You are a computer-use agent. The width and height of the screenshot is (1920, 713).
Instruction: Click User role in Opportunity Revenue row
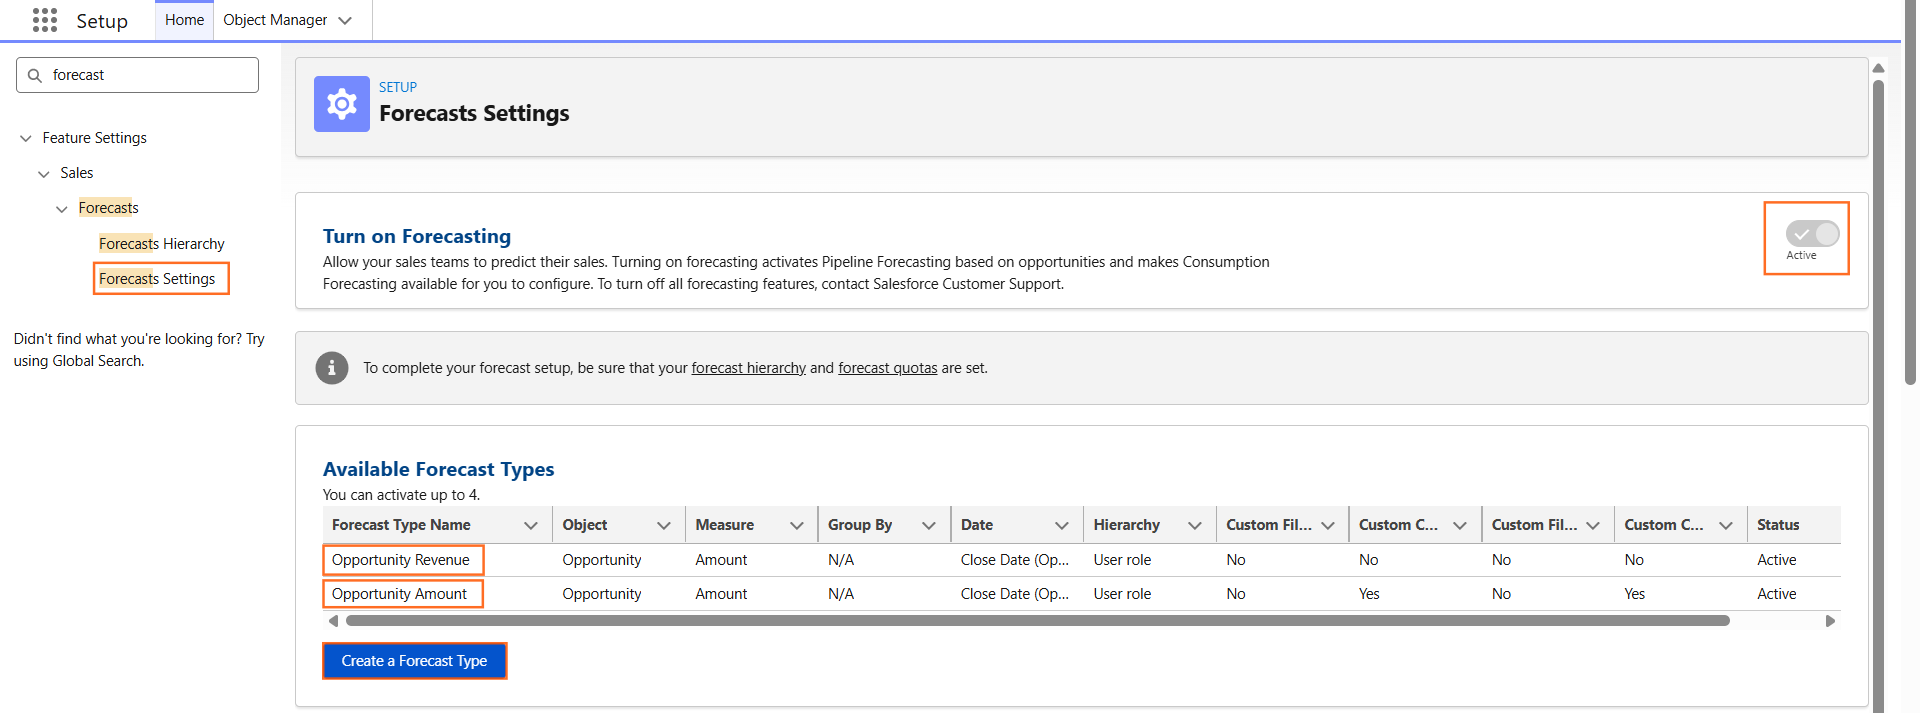point(1122,560)
